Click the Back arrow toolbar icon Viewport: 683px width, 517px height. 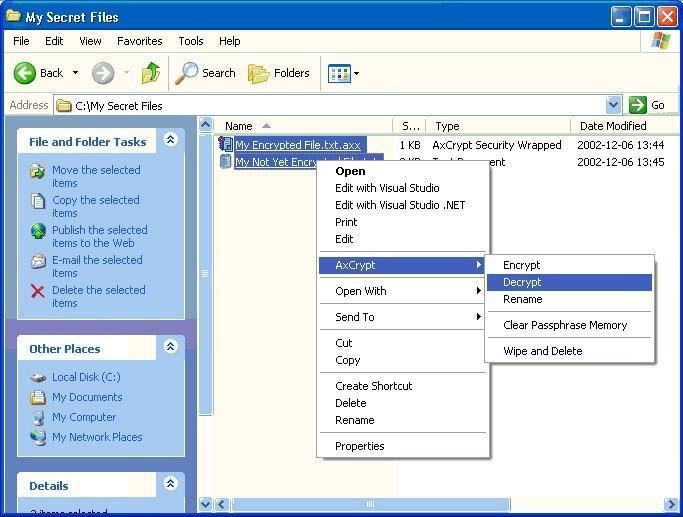click(x=25, y=73)
